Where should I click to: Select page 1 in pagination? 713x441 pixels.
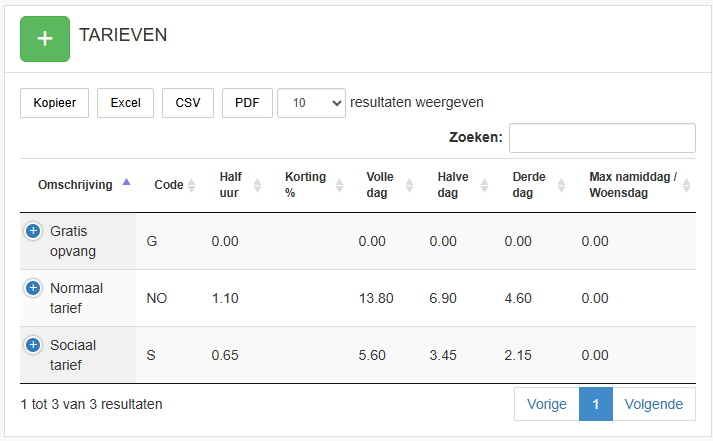pos(596,404)
